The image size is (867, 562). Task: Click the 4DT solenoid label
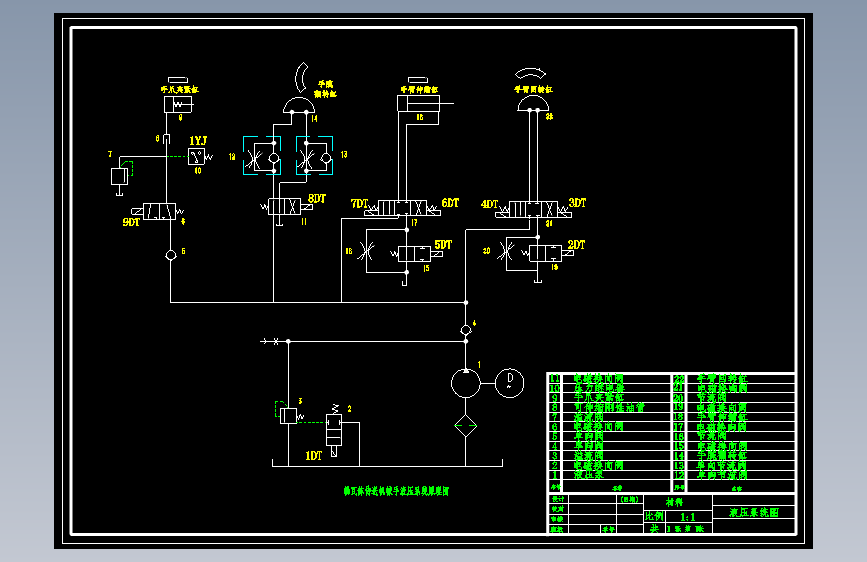tap(489, 204)
